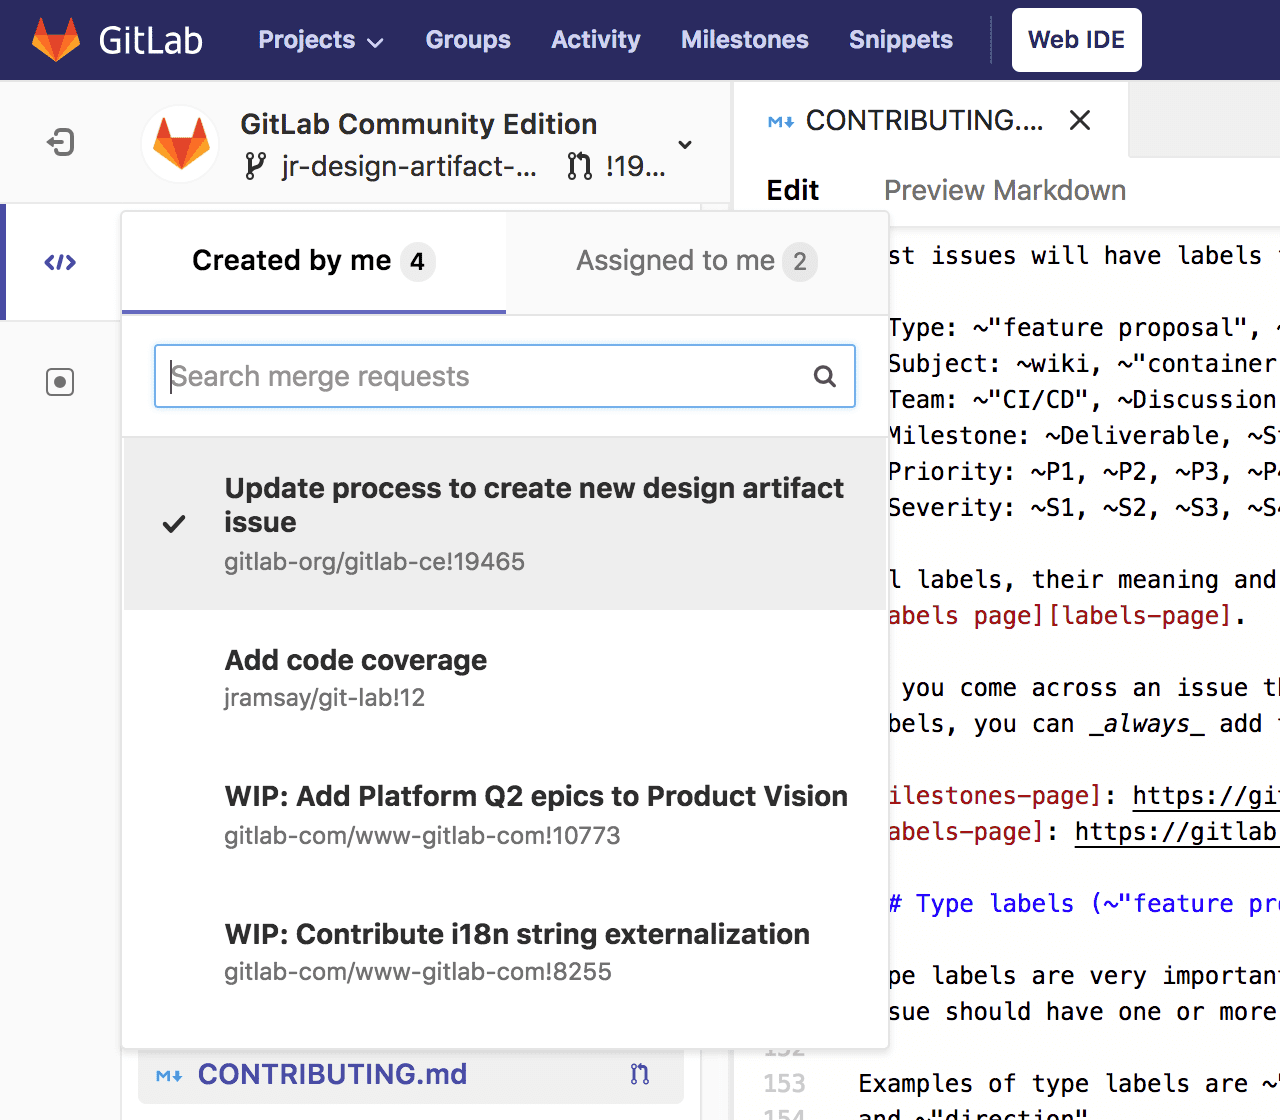
Task: Click the Web IDE button
Action: (1076, 40)
